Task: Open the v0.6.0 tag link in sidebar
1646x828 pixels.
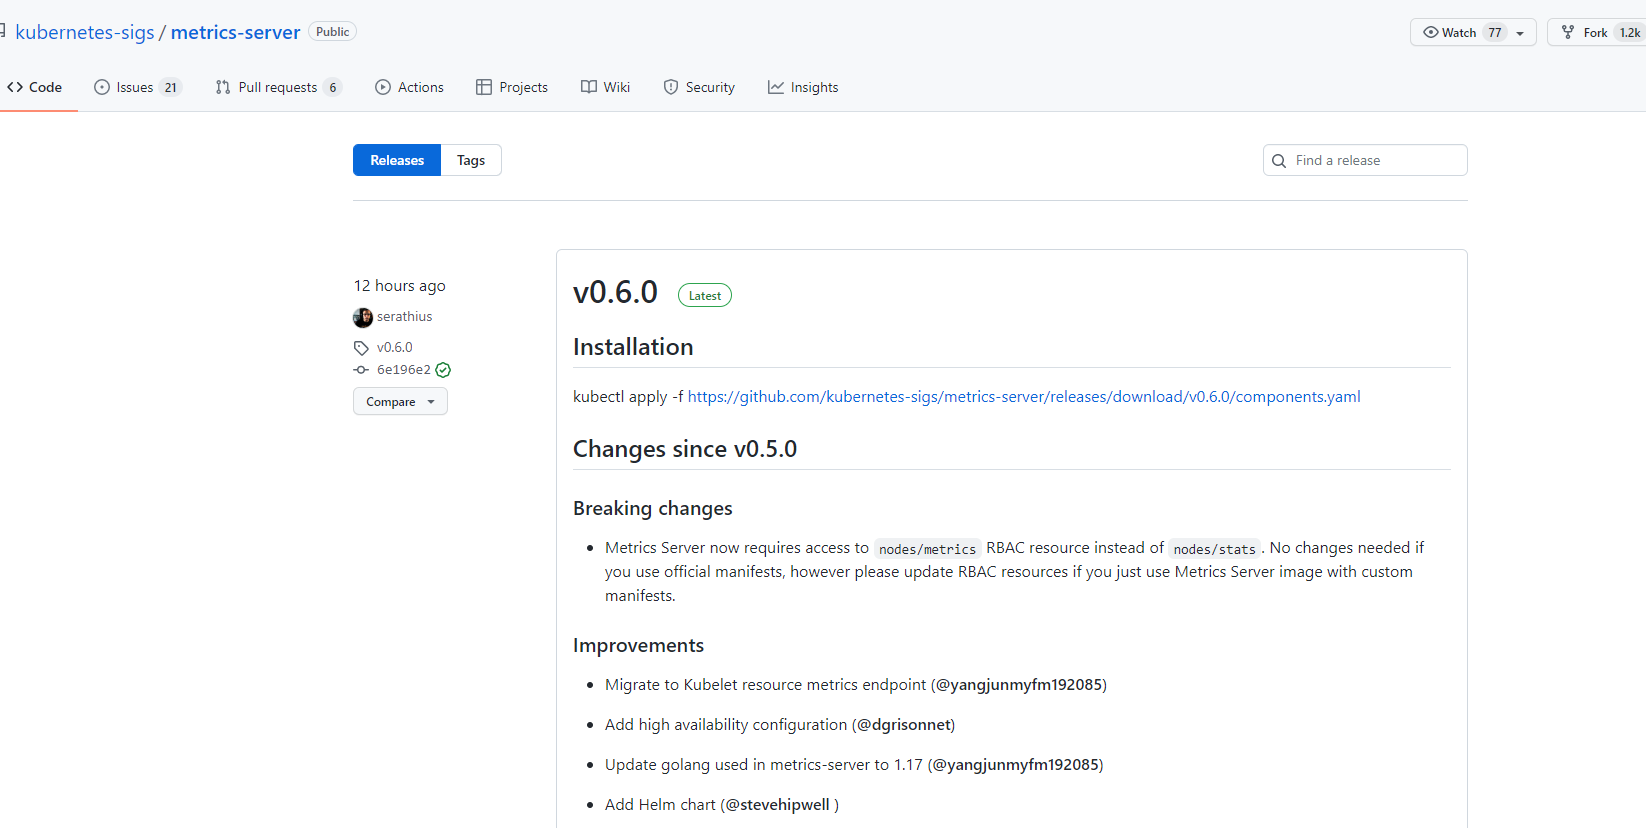Action: pos(395,347)
